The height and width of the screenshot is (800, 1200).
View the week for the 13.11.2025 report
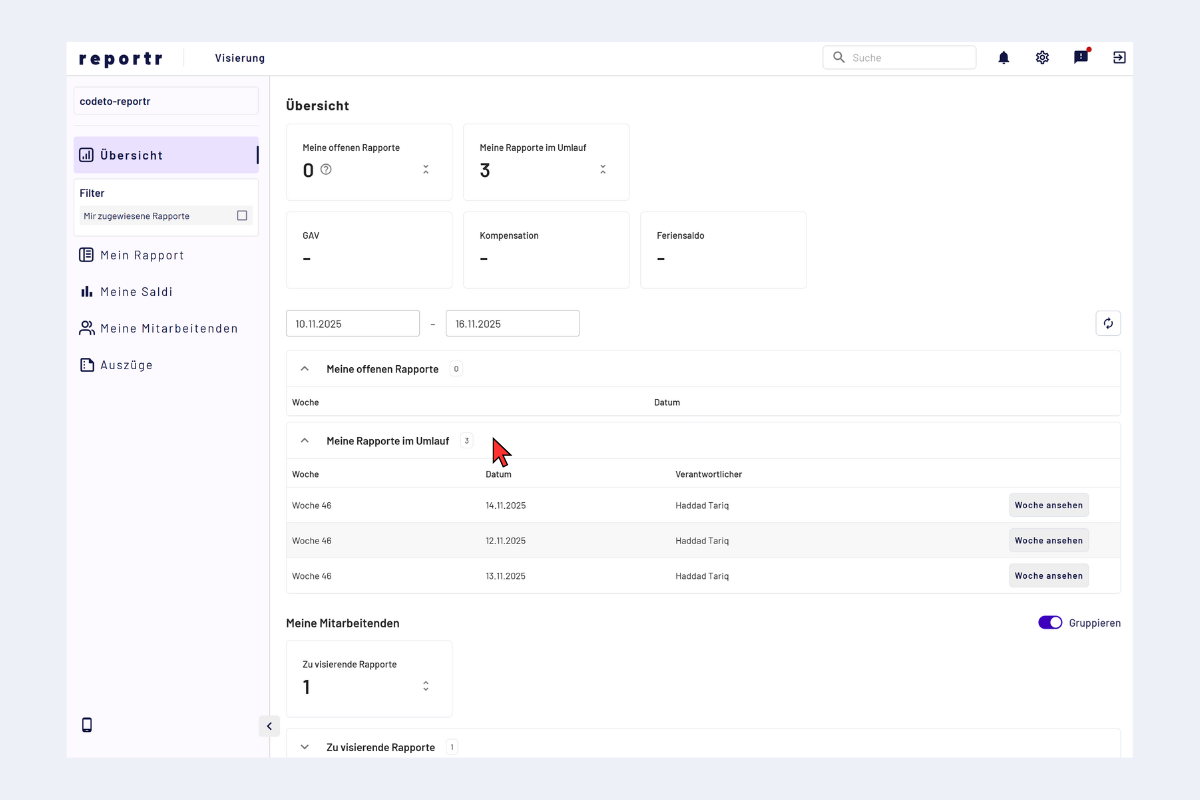point(1048,576)
